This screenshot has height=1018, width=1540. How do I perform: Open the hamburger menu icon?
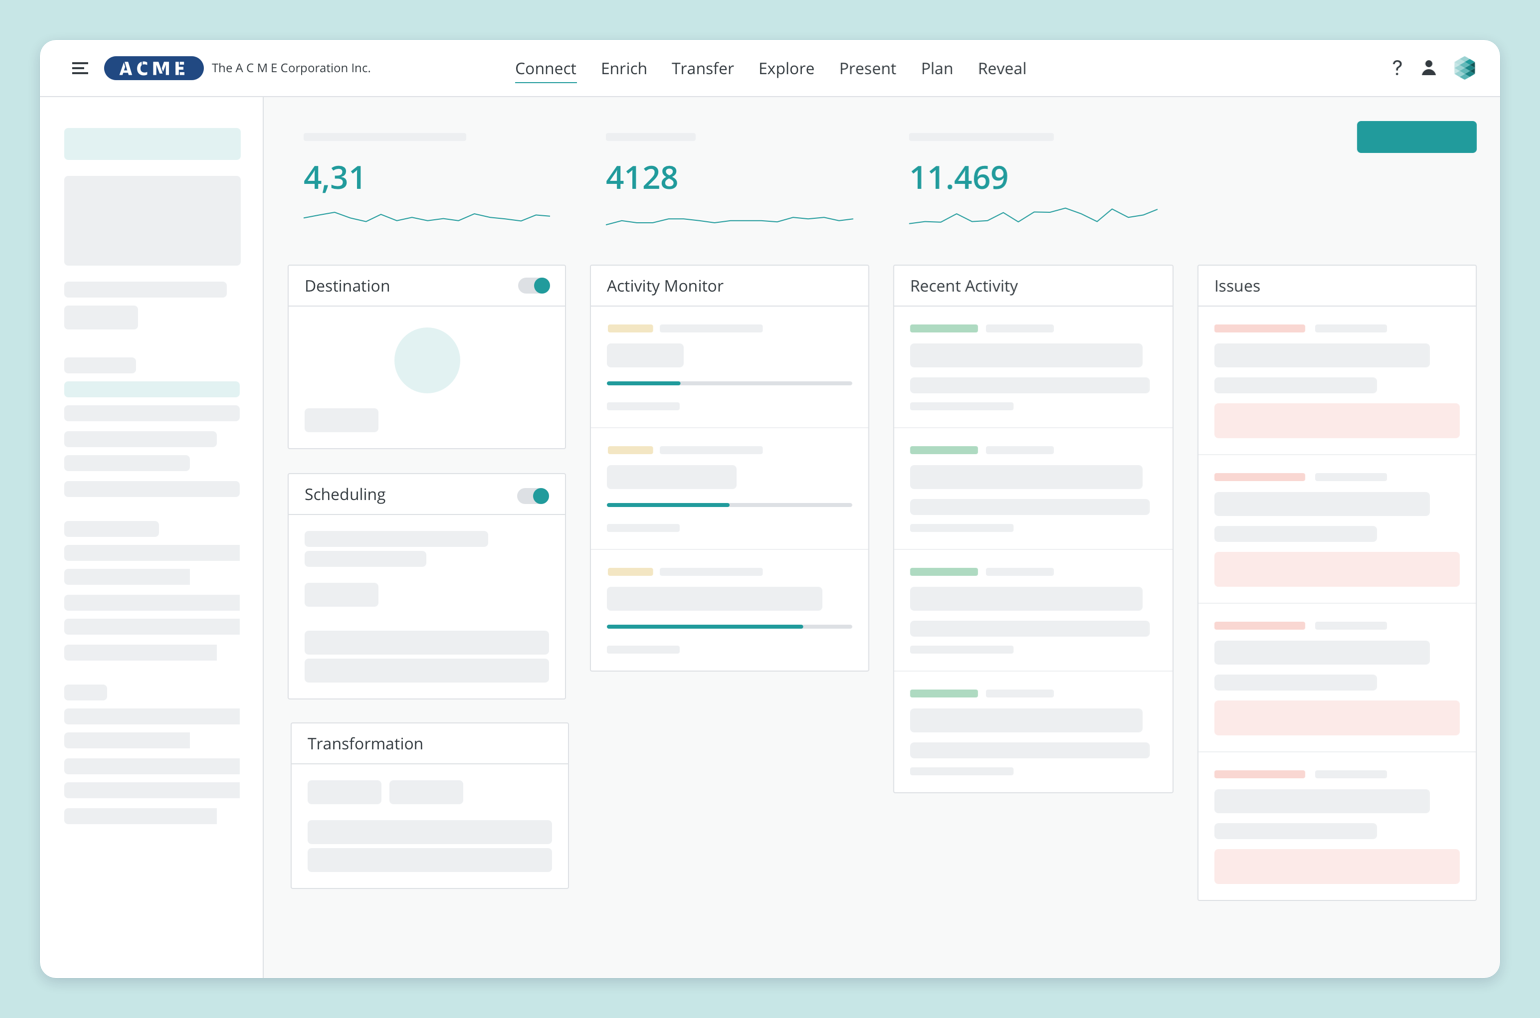click(80, 68)
